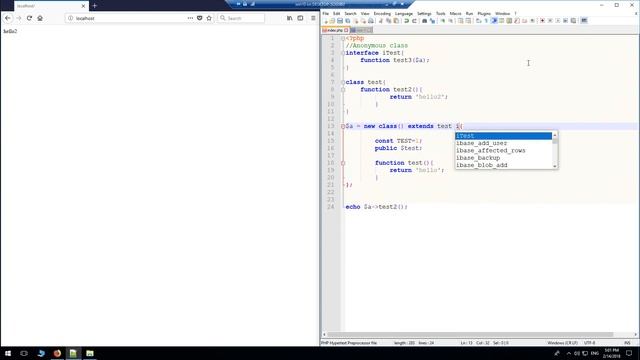Image resolution: width=640 pixels, height=360 pixels.
Task: Cut selection using the toolbar scissors icon
Action: [380, 20]
